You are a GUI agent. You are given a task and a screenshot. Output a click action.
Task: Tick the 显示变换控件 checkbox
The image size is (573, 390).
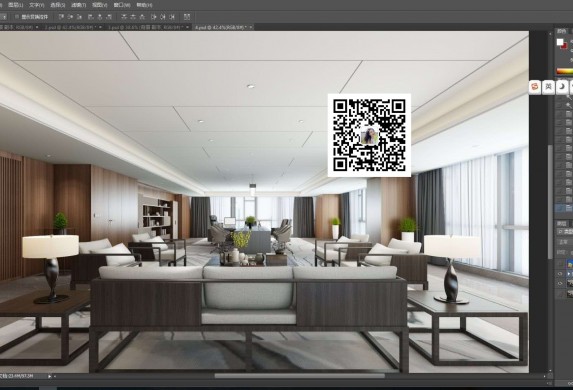click(17, 17)
